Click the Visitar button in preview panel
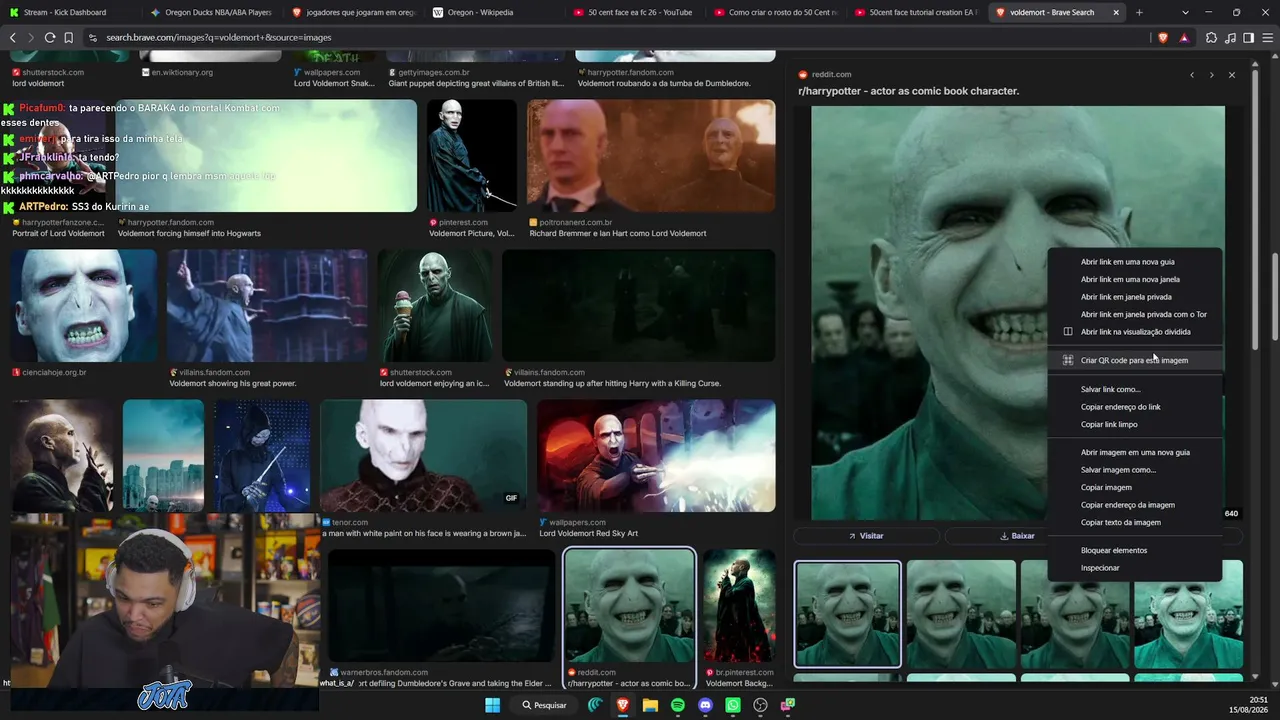Viewport: 1280px width, 720px height. (x=866, y=536)
